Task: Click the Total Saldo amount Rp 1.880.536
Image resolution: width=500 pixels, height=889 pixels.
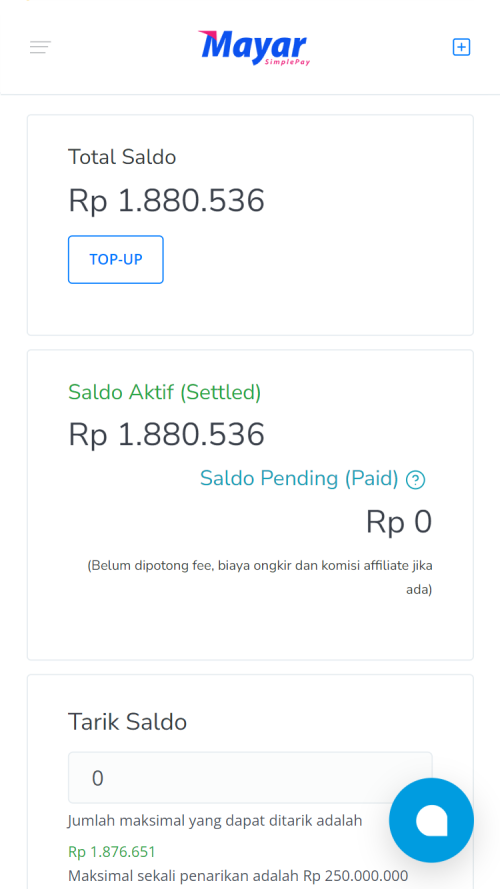Action: coord(166,200)
